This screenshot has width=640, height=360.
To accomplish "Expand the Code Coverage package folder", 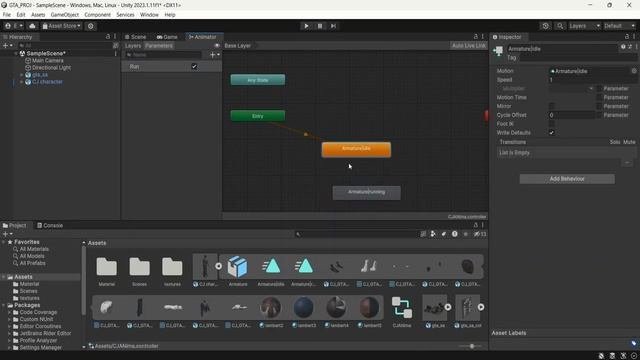I will point(9,312).
